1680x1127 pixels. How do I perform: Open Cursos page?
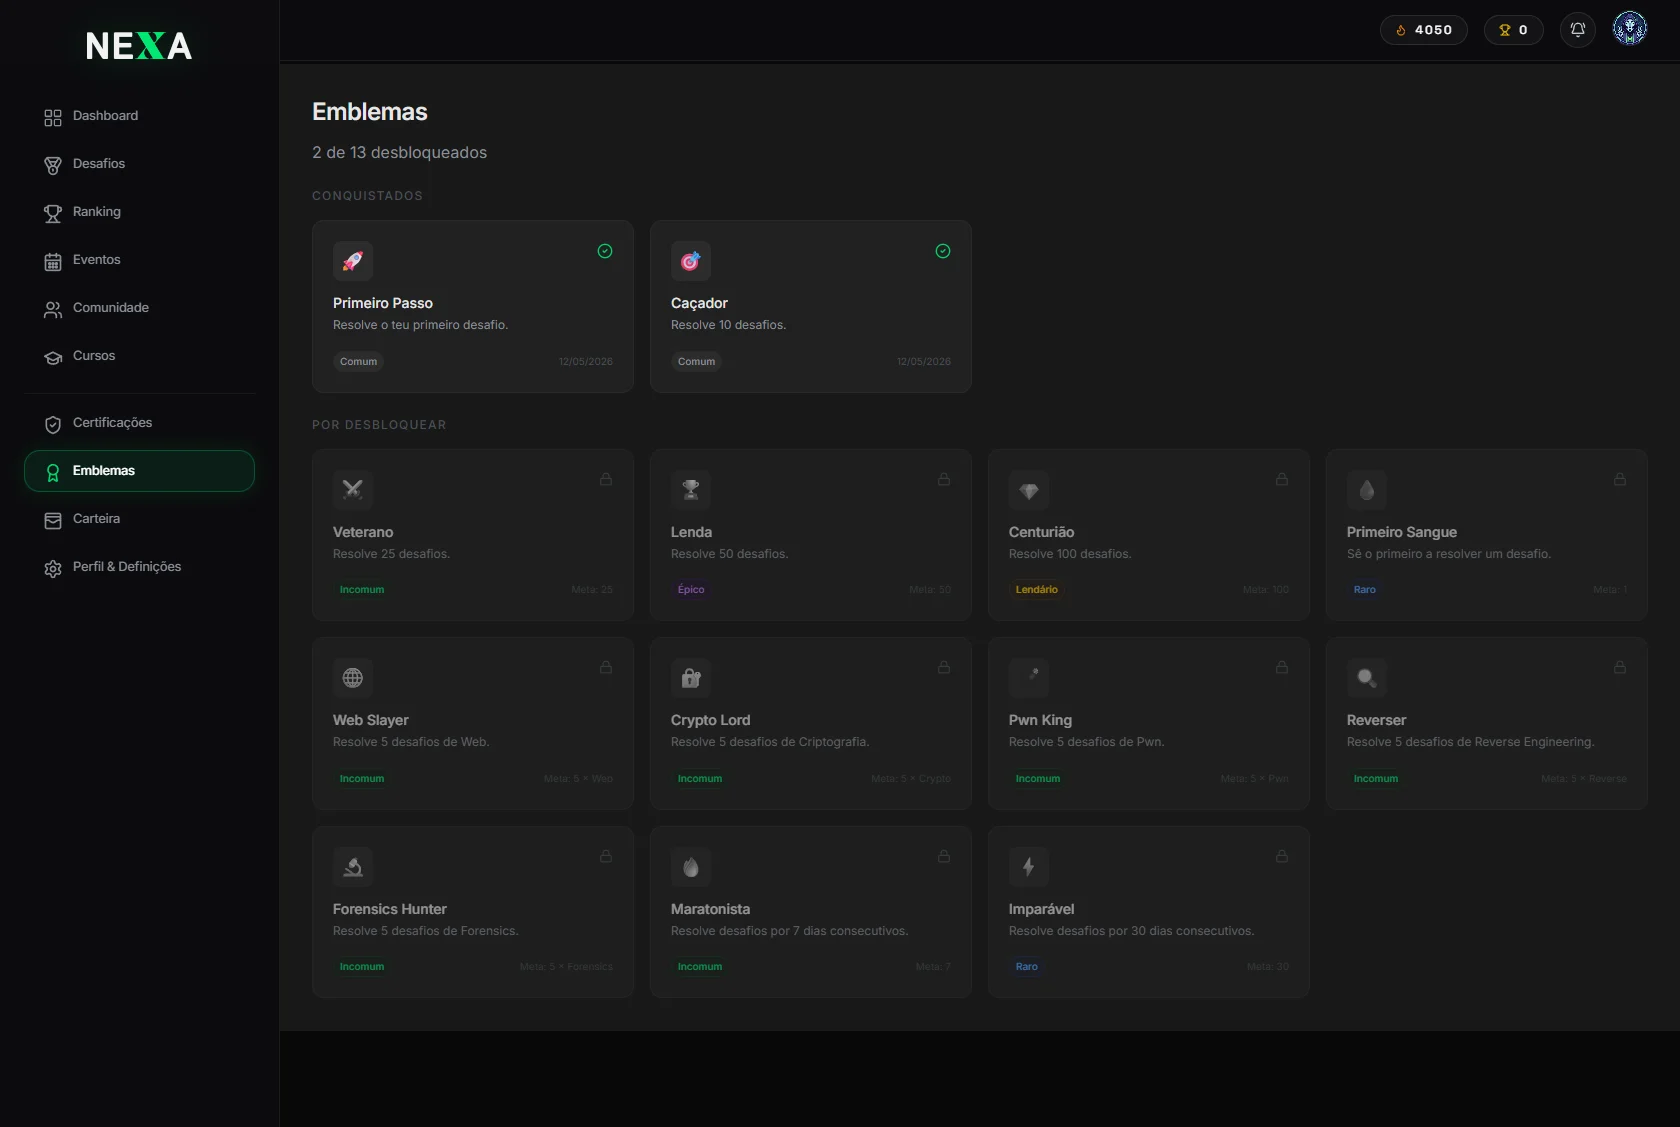(140, 356)
